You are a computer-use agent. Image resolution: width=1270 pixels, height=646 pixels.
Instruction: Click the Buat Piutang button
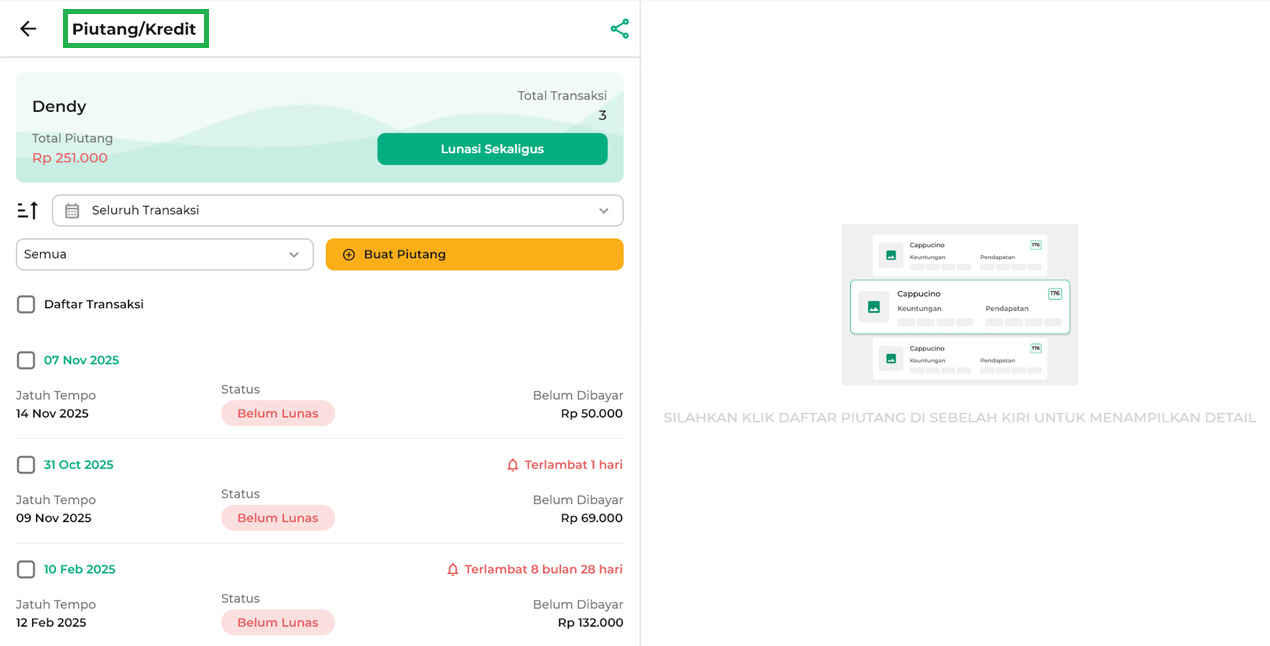pos(474,254)
